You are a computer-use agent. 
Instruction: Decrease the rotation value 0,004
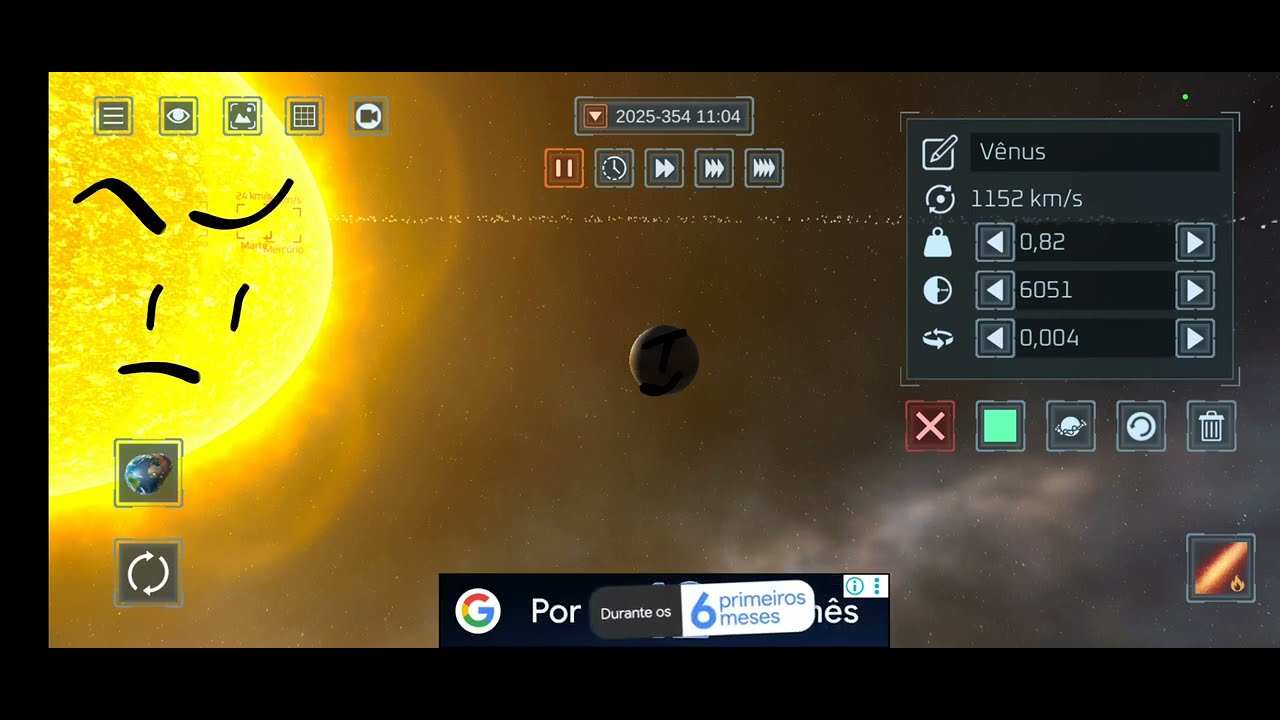994,338
